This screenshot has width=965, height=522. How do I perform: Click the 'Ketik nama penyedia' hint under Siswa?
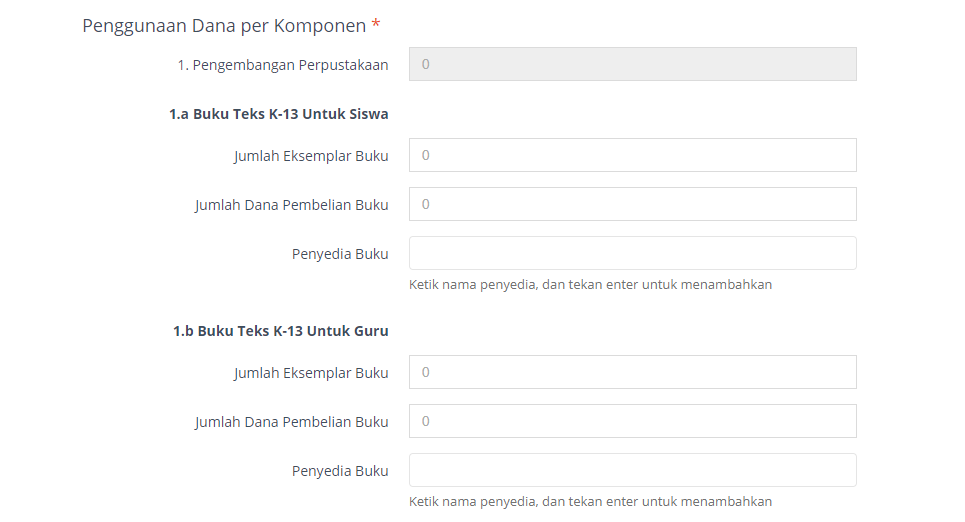[590, 284]
